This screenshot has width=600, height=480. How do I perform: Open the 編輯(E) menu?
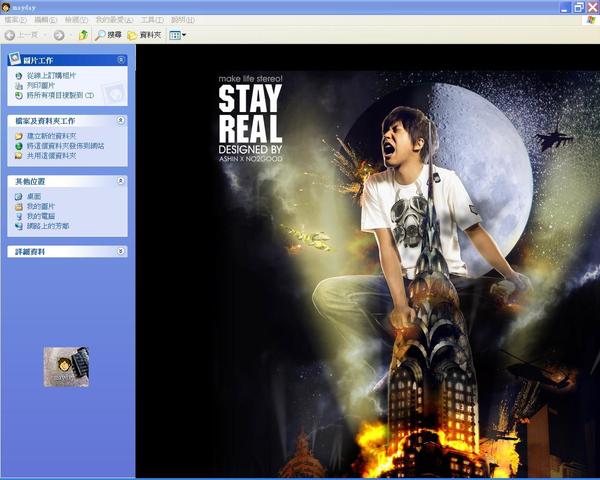pos(45,20)
